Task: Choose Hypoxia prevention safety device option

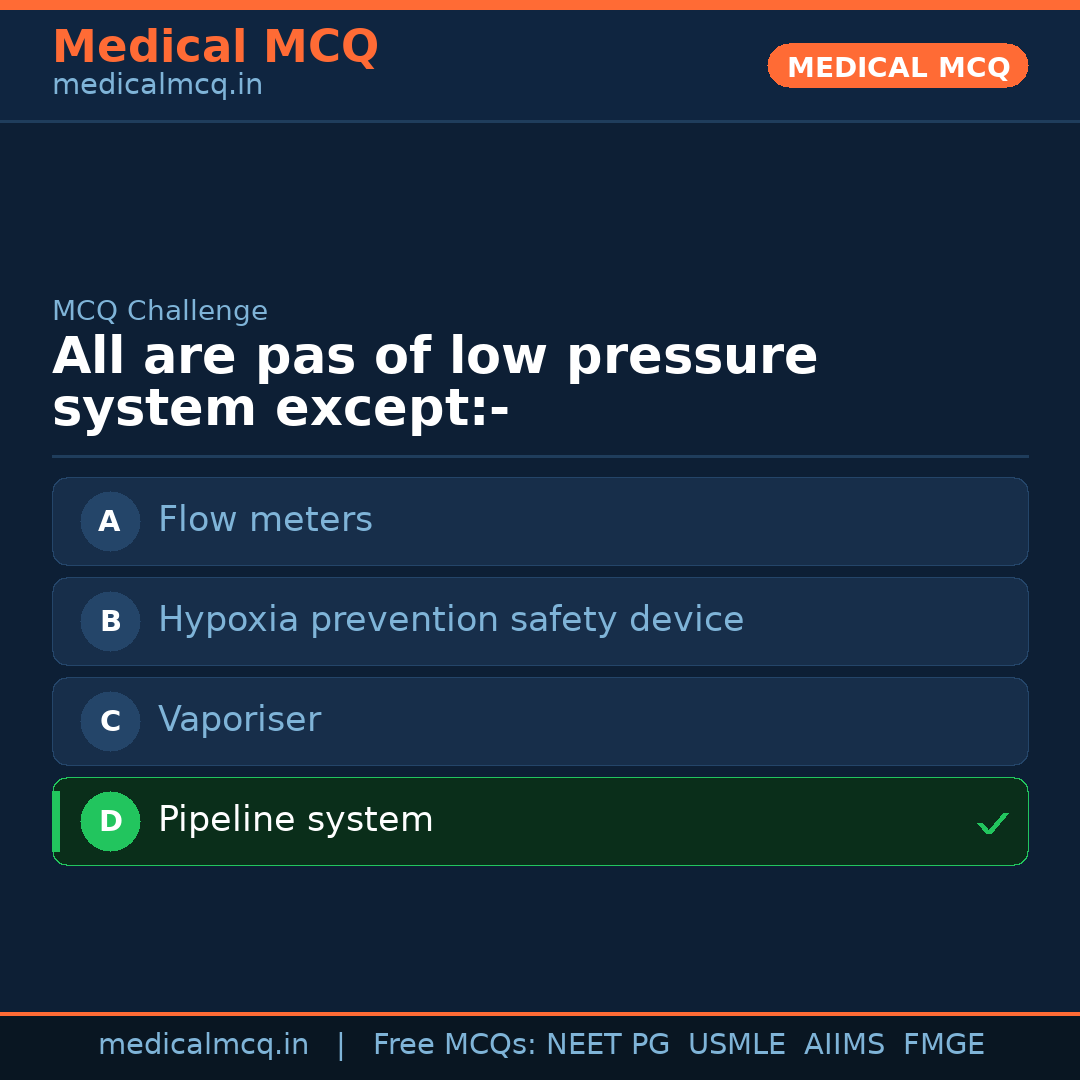Action: coord(450,620)
